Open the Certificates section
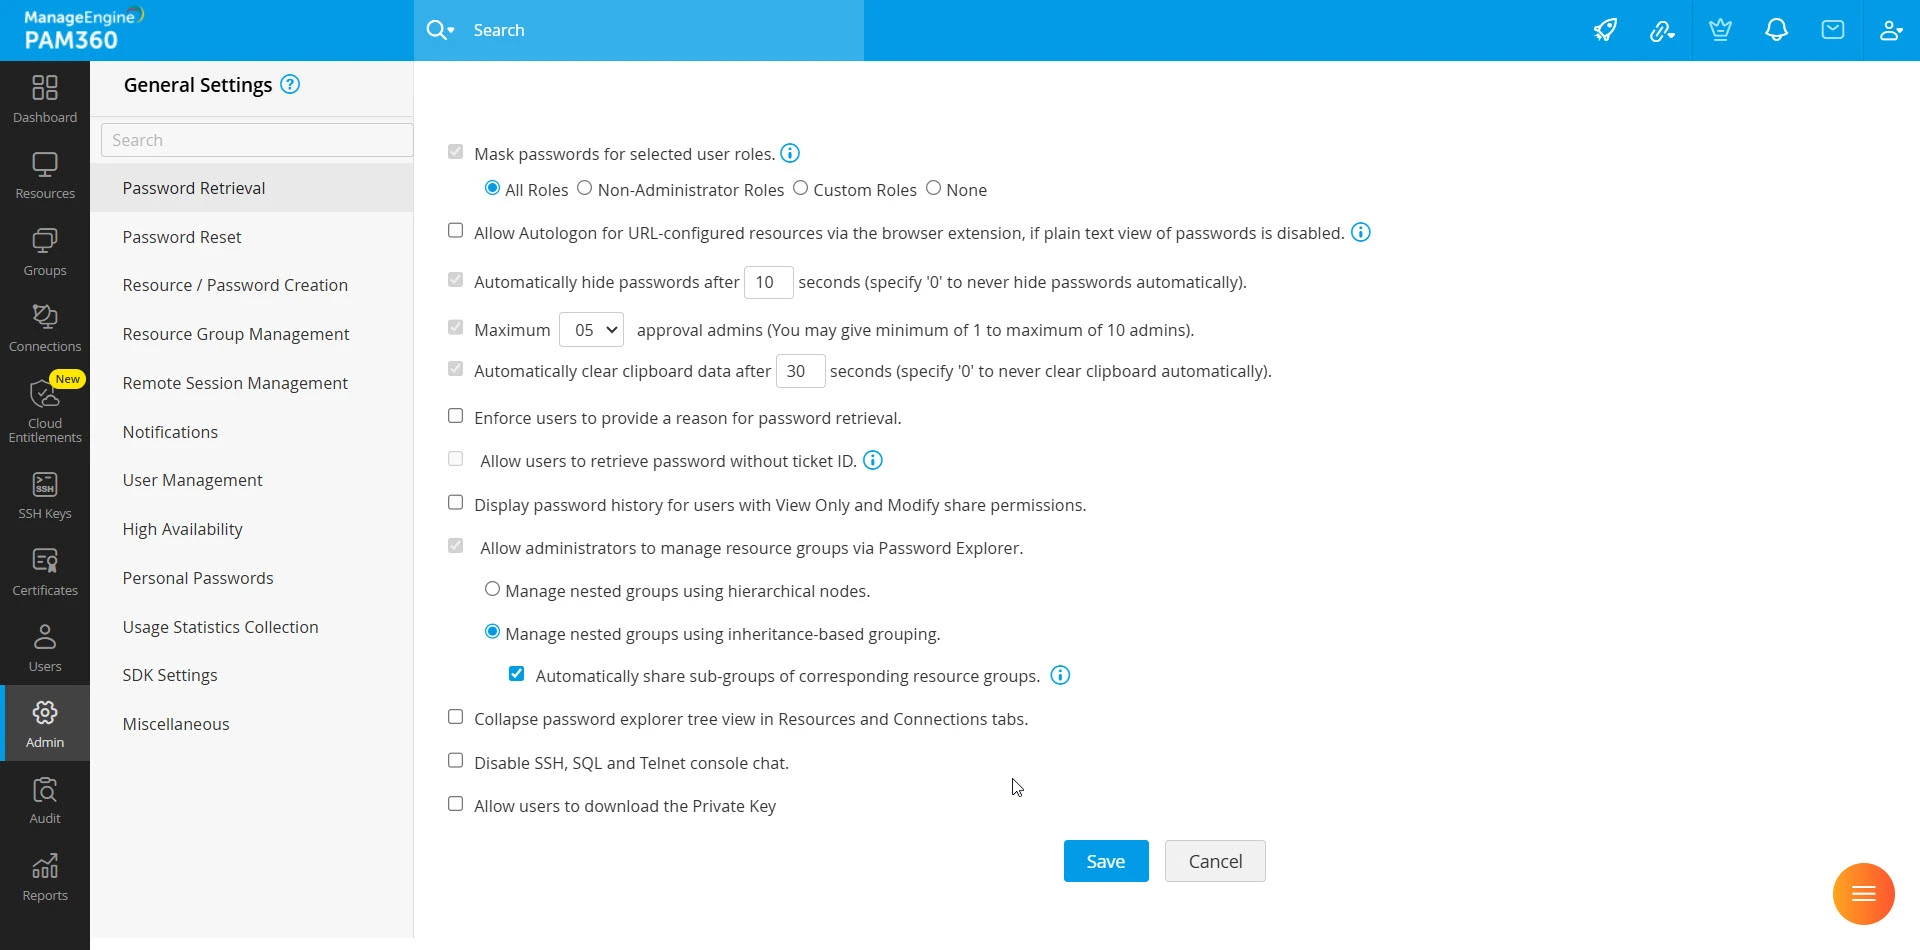Viewport: 1920px width, 950px height. (x=44, y=570)
